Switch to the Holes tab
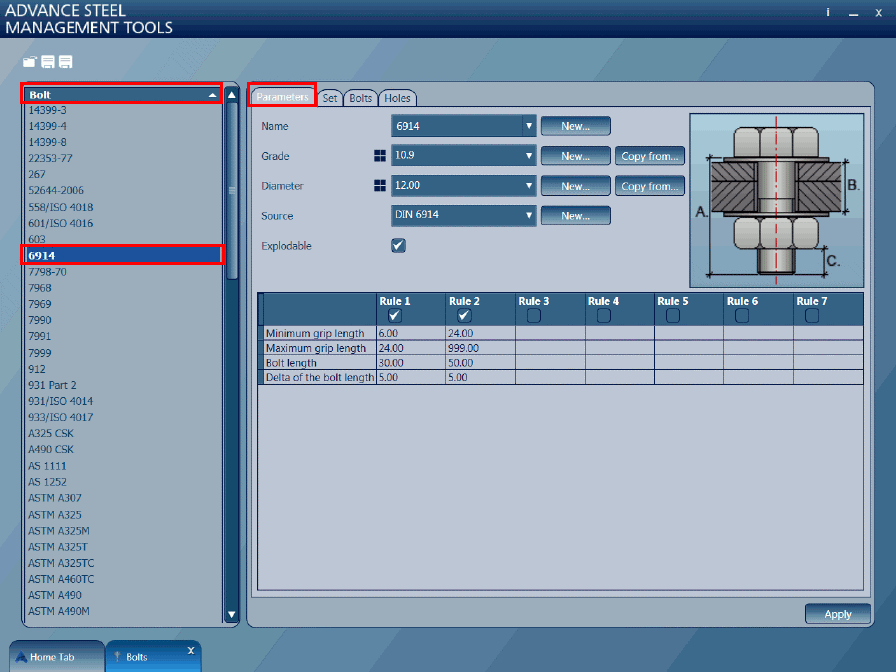The width and height of the screenshot is (896, 672). point(397,98)
